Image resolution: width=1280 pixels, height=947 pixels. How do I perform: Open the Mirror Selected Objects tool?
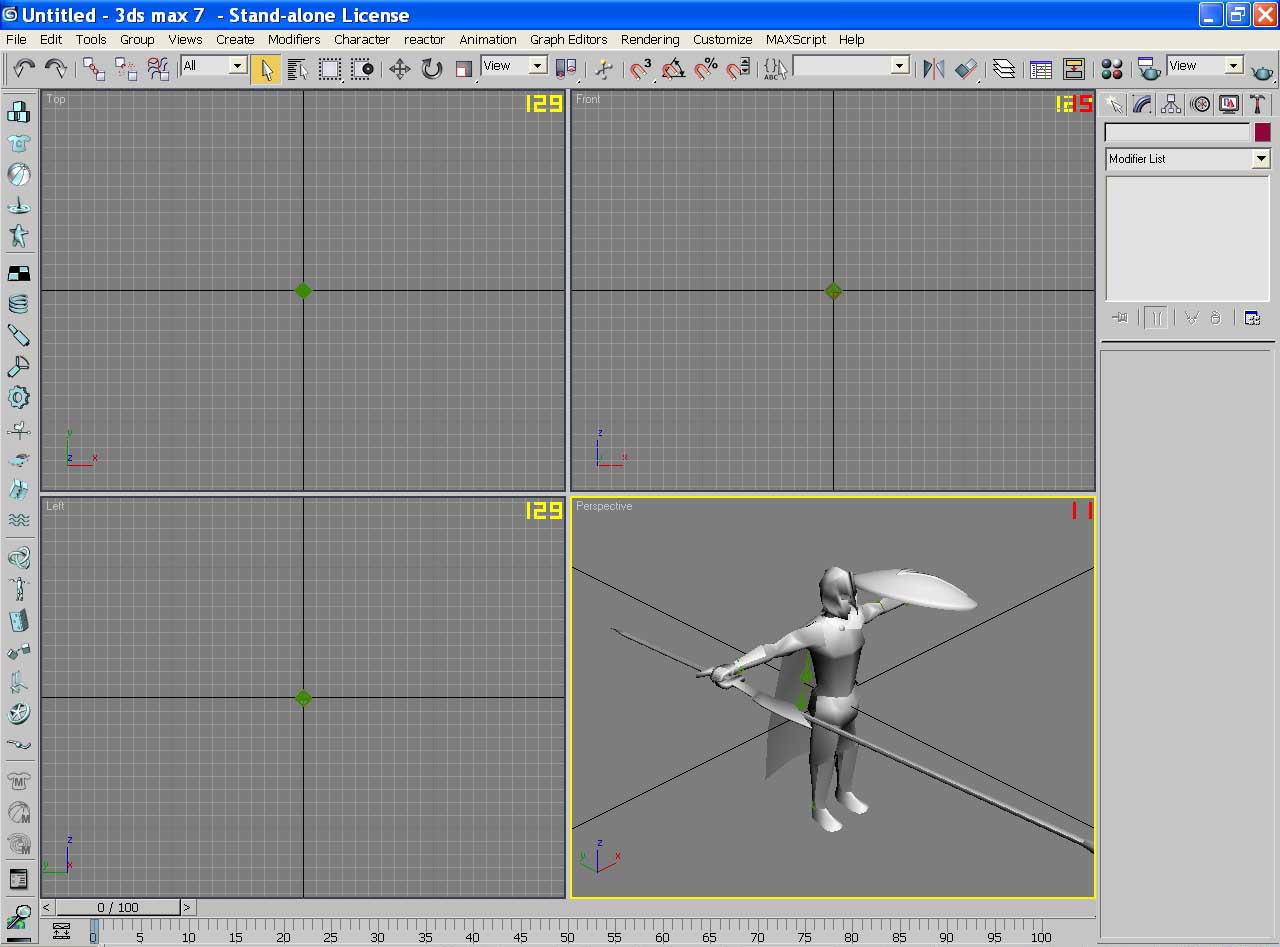pos(933,68)
